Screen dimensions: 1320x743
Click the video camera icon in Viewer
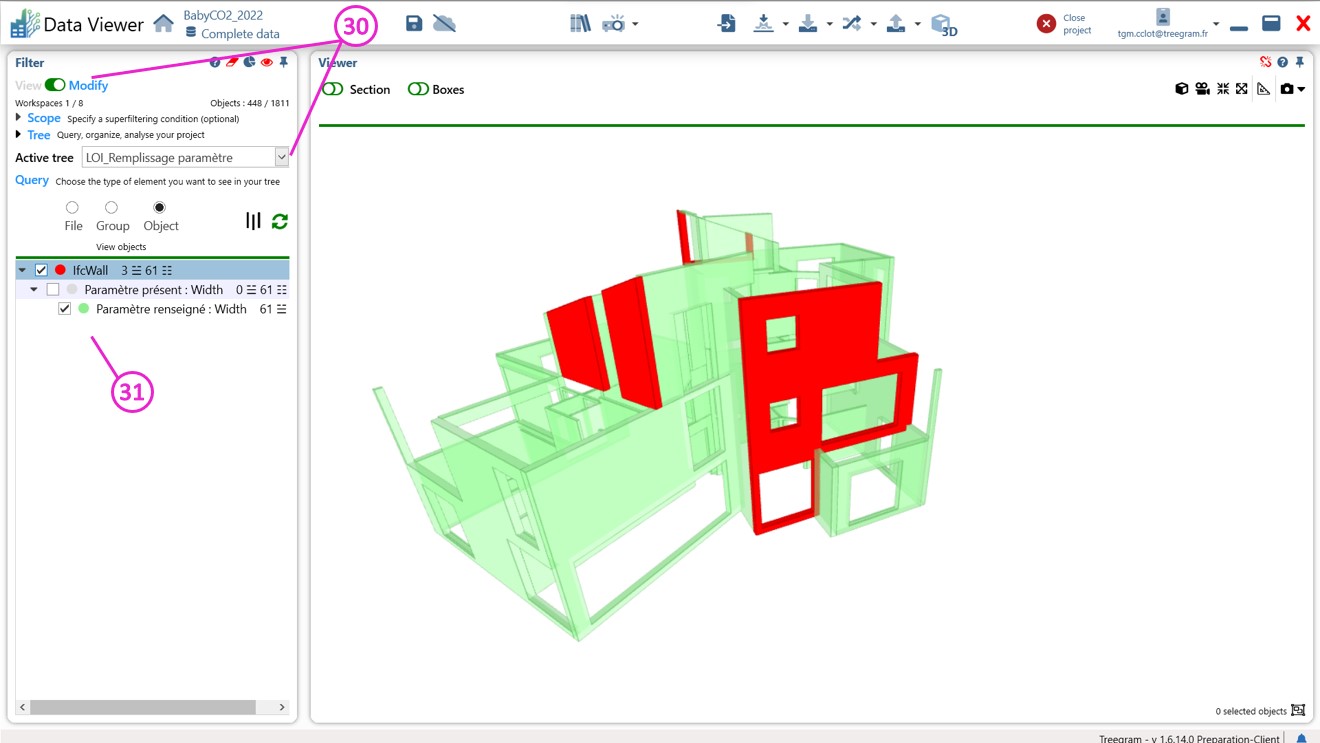tap(1202, 89)
